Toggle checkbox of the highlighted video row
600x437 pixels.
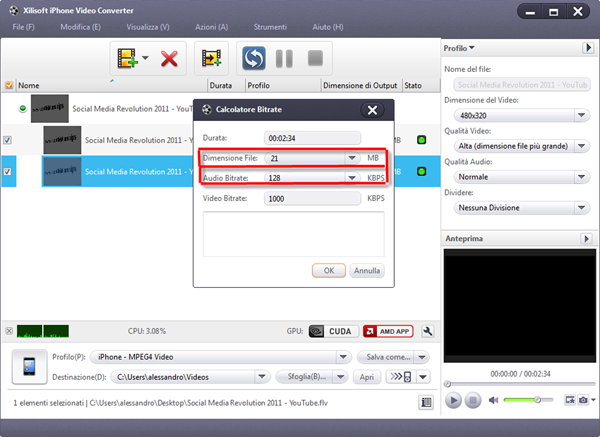click(9, 172)
